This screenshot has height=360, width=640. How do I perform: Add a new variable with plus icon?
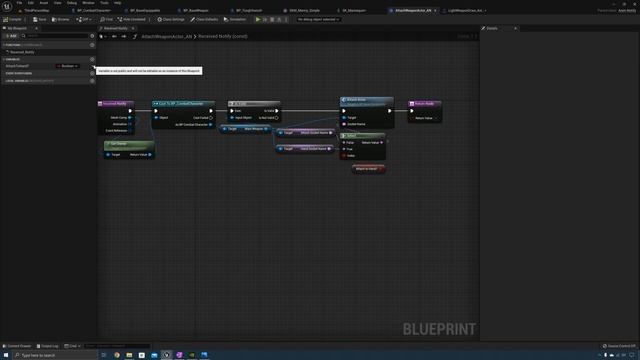[92, 59]
